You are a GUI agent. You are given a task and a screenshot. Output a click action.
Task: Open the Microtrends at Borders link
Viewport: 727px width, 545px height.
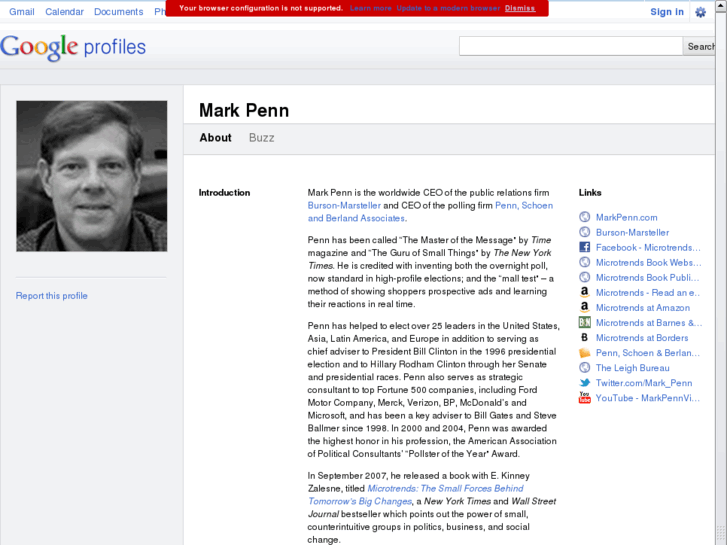pyautogui.click(x=642, y=338)
